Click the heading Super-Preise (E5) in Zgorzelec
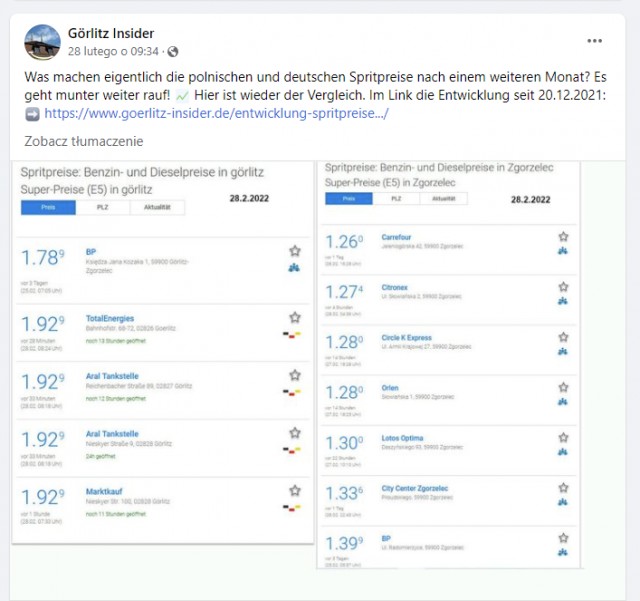The width and height of the screenshot is (640, 601). point(390,183)
